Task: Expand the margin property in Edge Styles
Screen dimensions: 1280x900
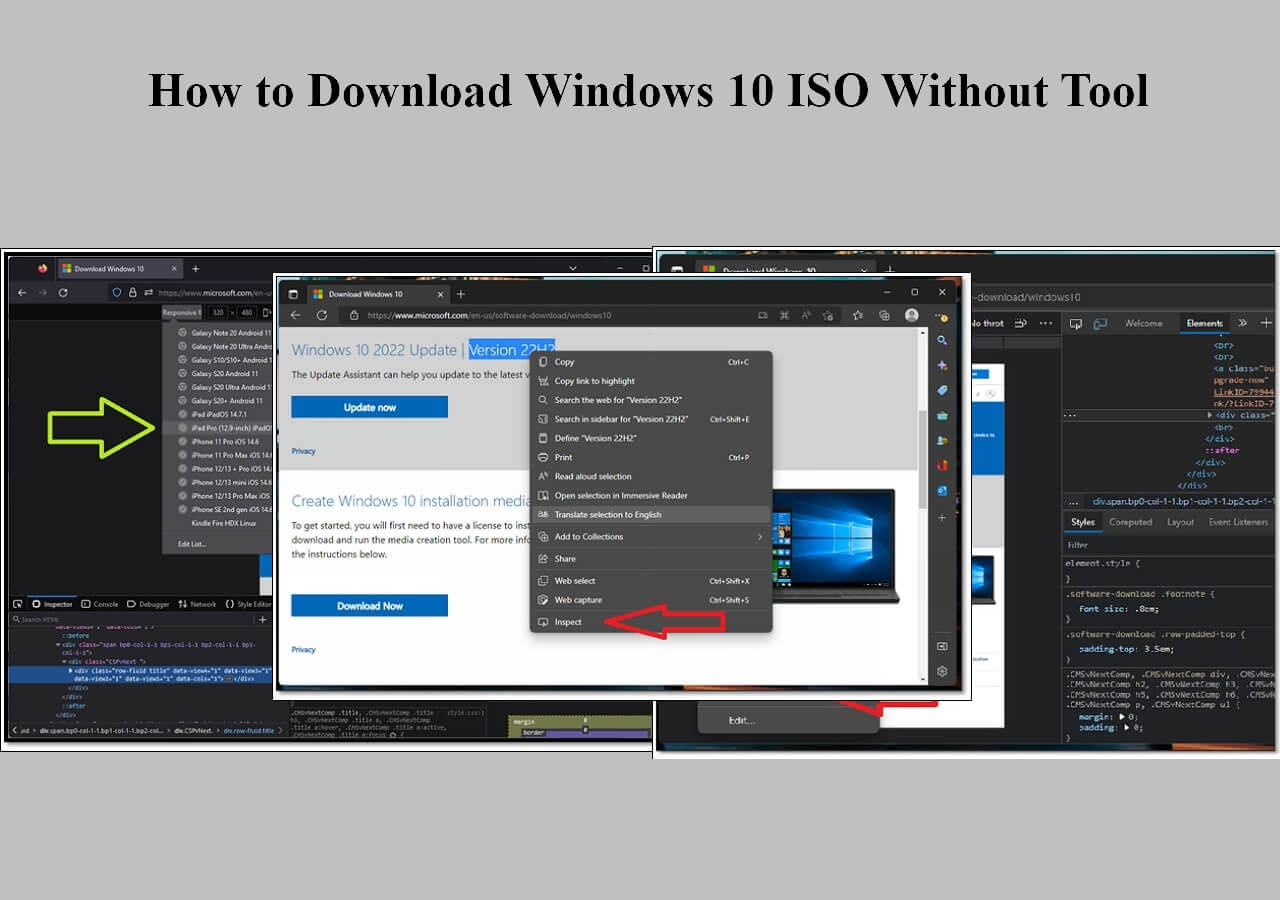Action: click(x=1122, y=717)
